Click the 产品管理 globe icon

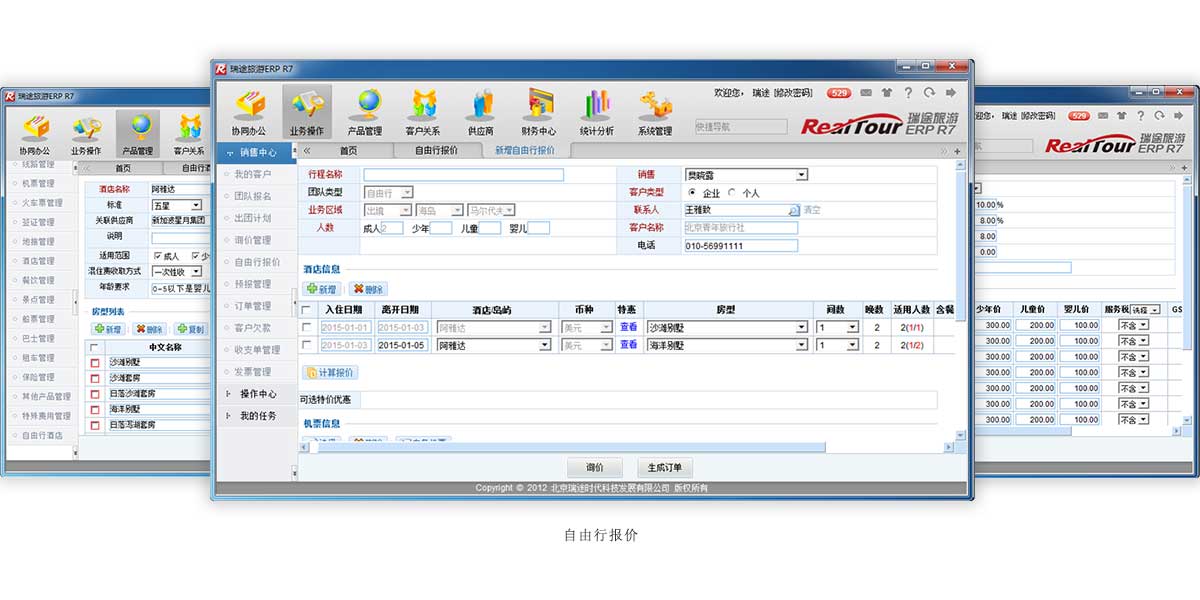364,108
